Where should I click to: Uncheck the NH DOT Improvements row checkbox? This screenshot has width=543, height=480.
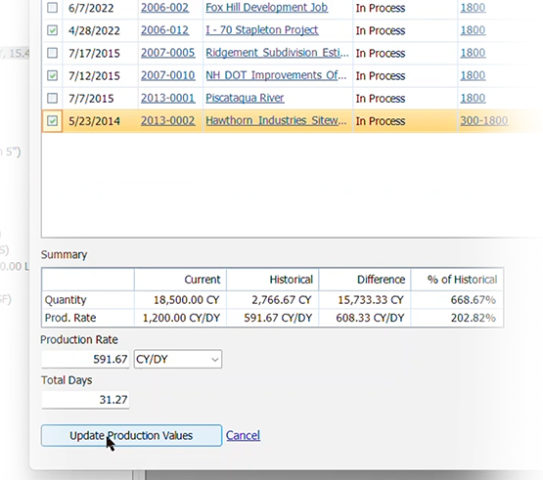coord(52,75)
